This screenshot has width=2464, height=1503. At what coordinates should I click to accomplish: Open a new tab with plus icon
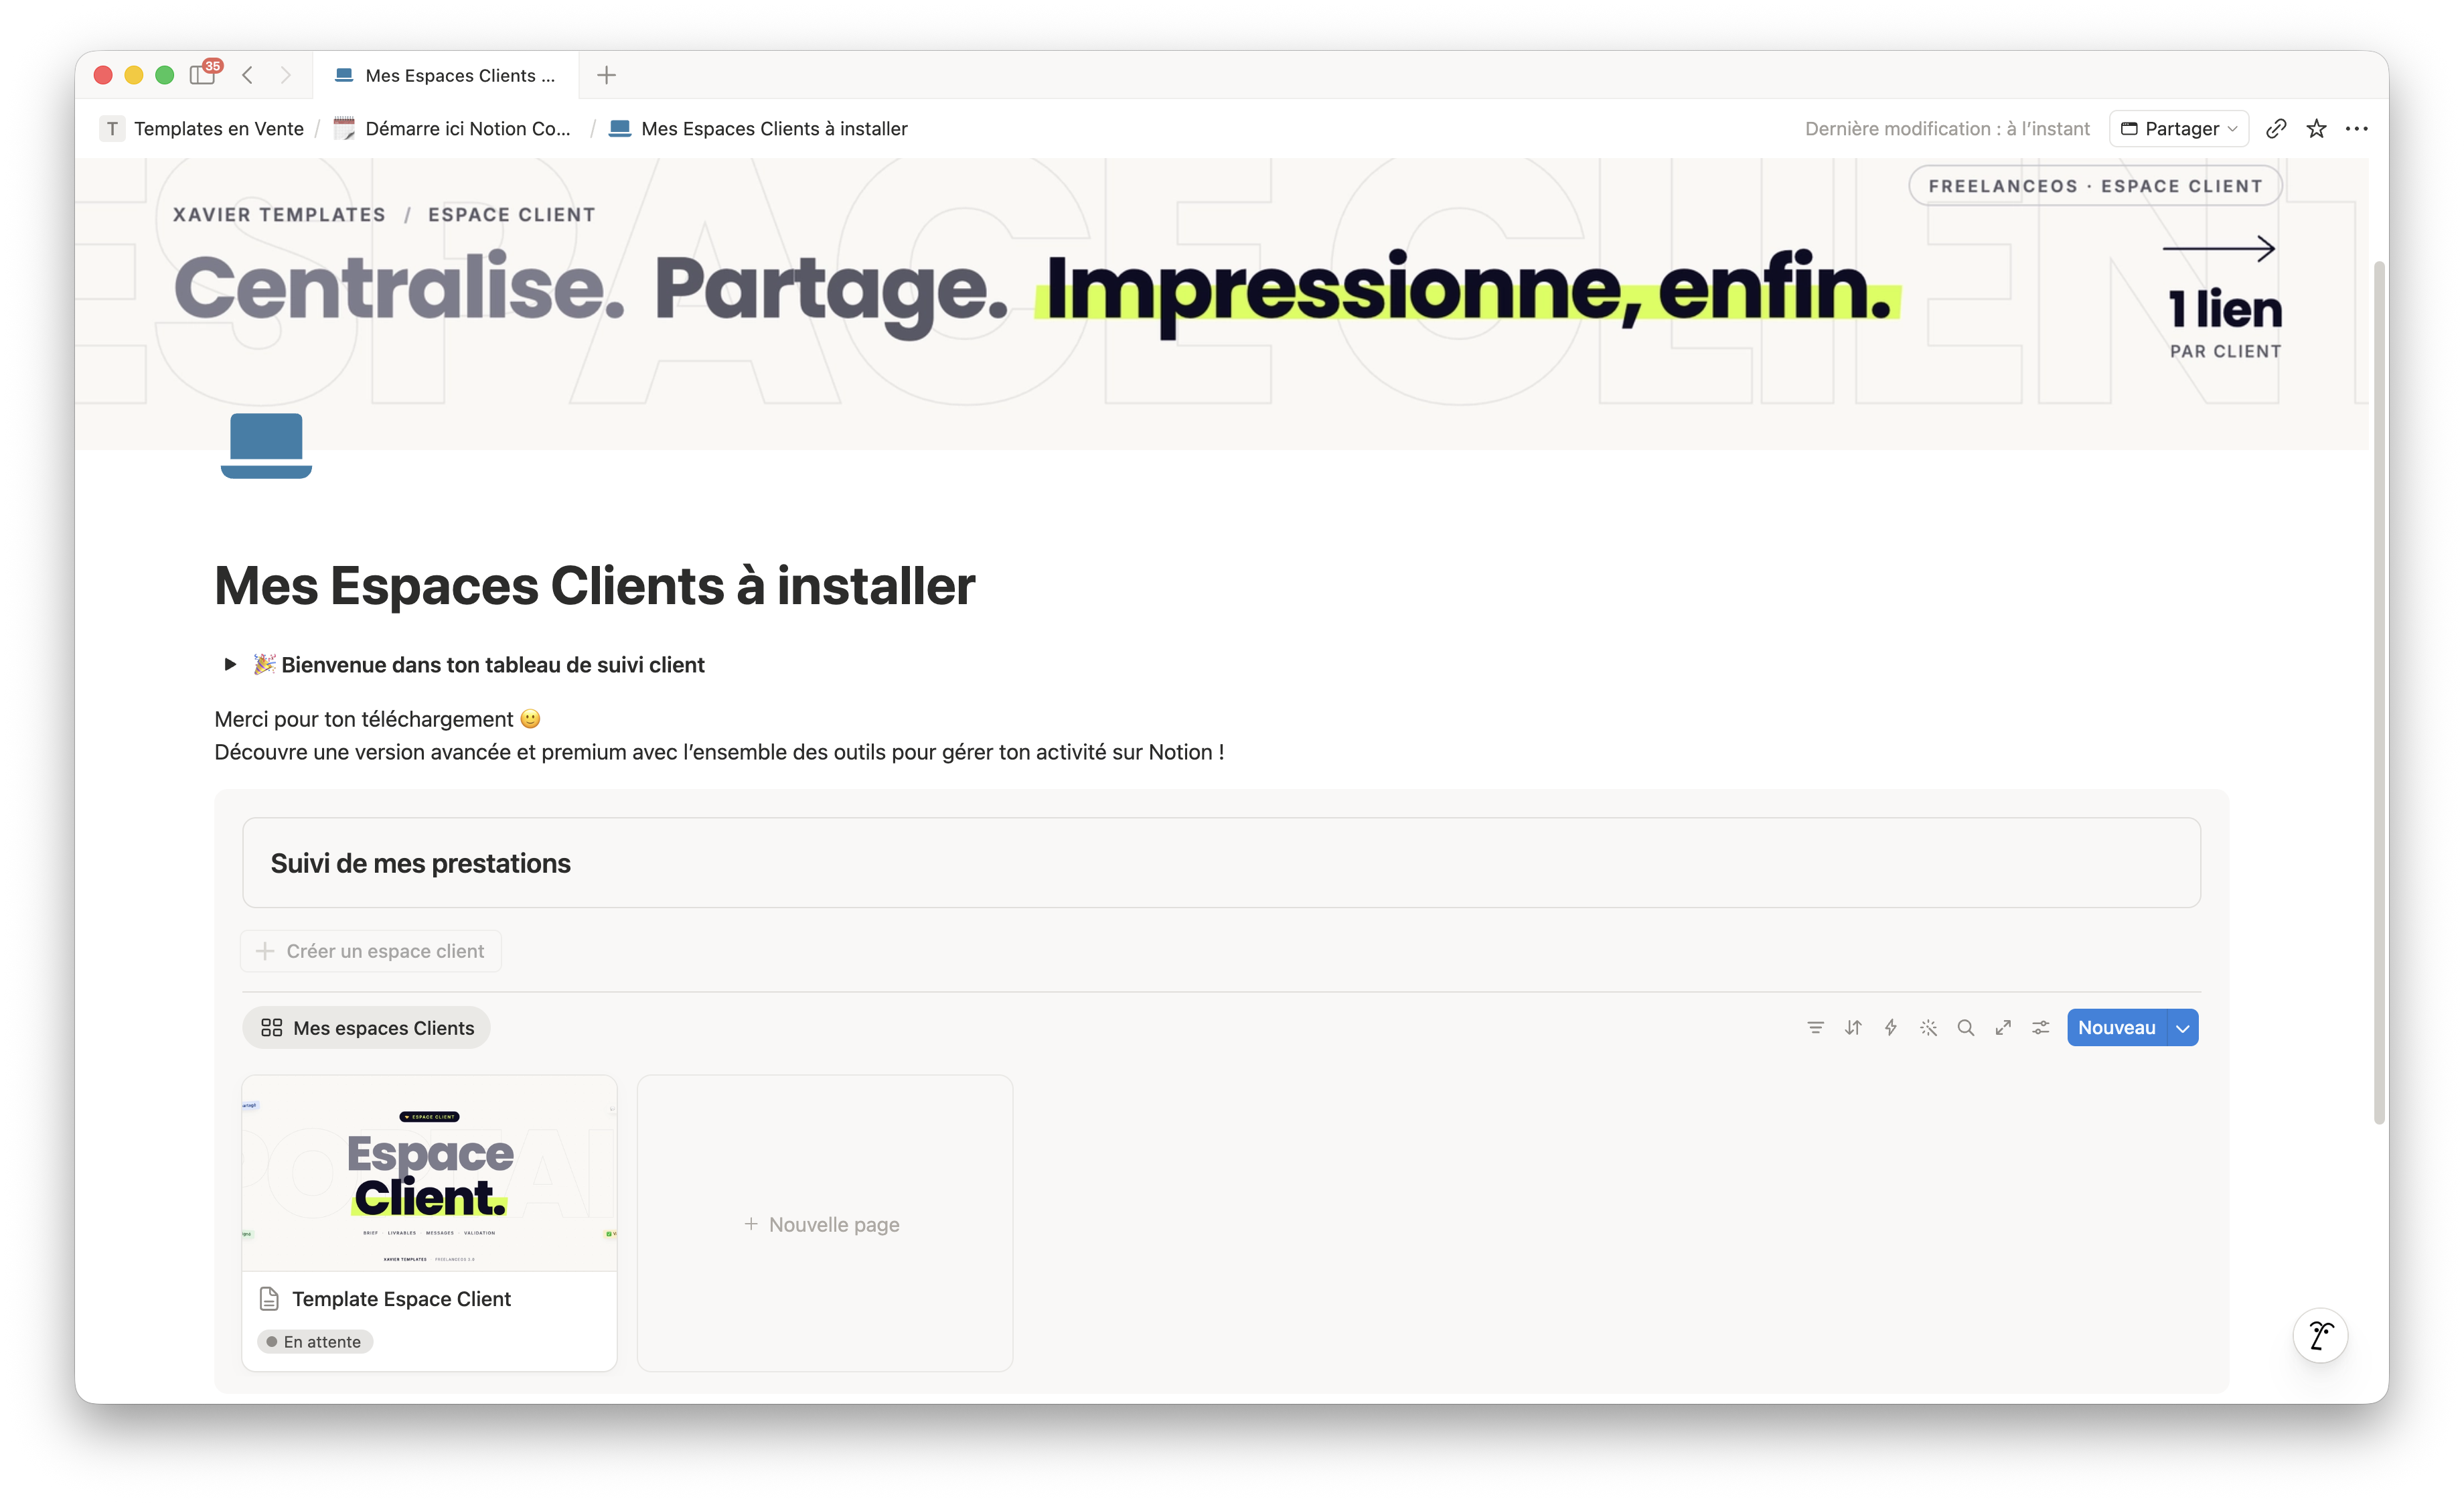[x=606, y=75]
